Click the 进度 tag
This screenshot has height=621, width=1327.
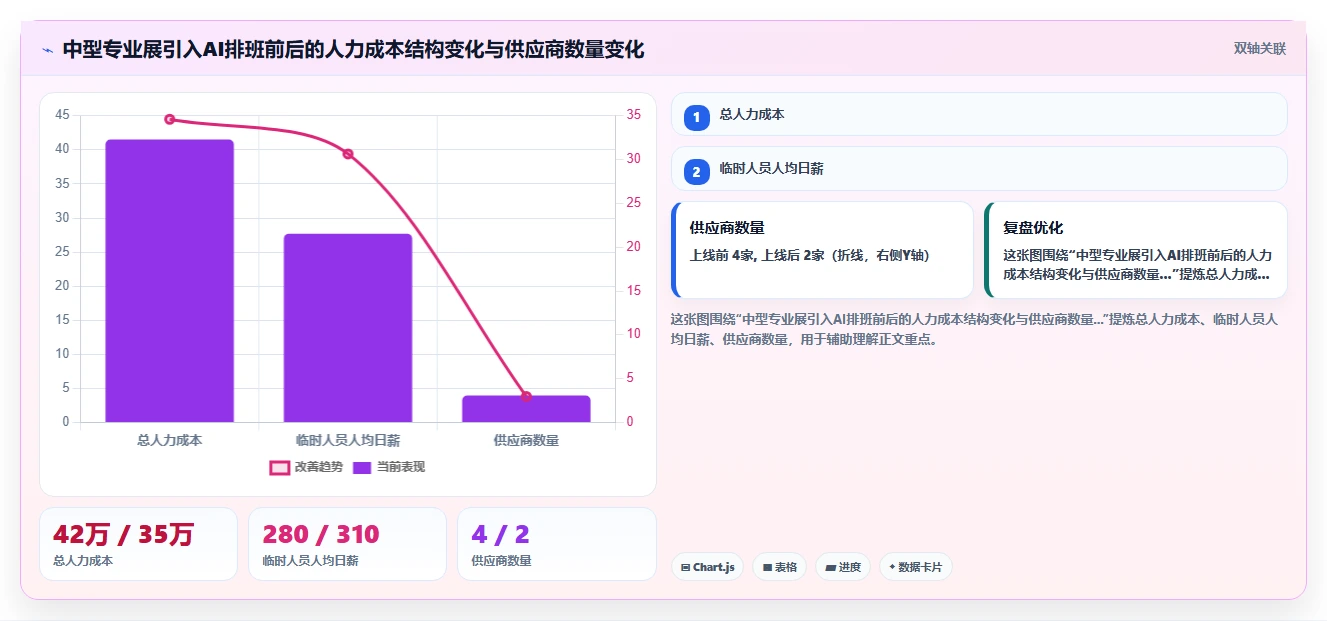coord(843,567)
